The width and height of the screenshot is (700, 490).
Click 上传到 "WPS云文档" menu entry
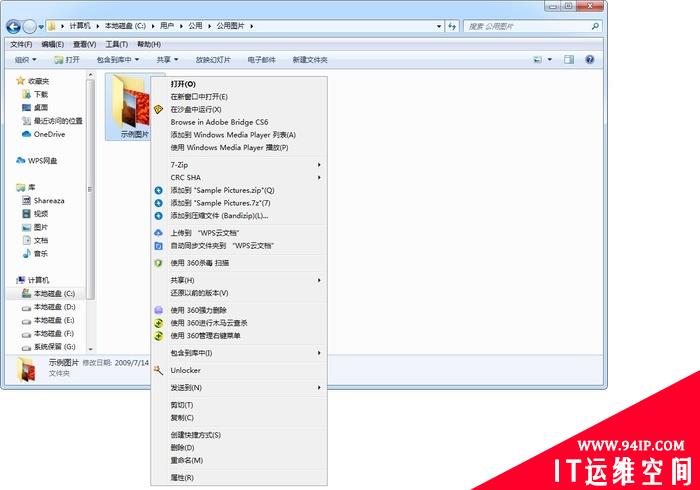239,233
